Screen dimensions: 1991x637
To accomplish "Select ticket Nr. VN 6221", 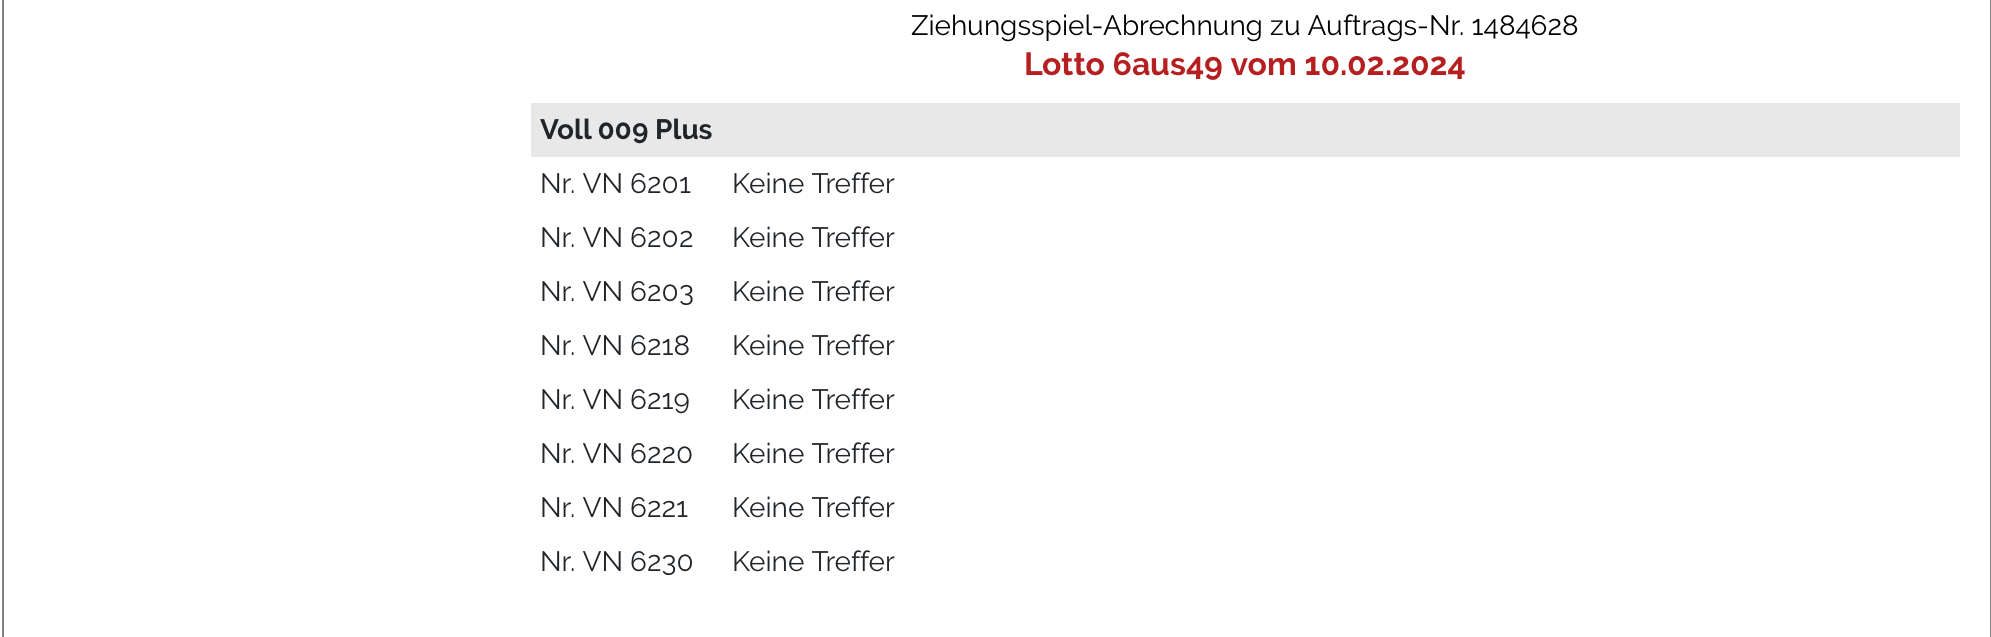I will (614, 508).
